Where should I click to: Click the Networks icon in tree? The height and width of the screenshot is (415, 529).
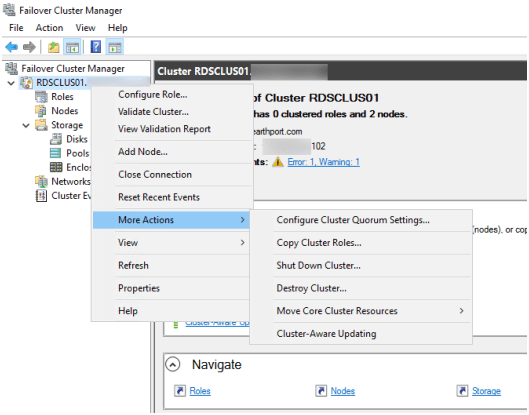pyautogui.click(x=41, y=182)
